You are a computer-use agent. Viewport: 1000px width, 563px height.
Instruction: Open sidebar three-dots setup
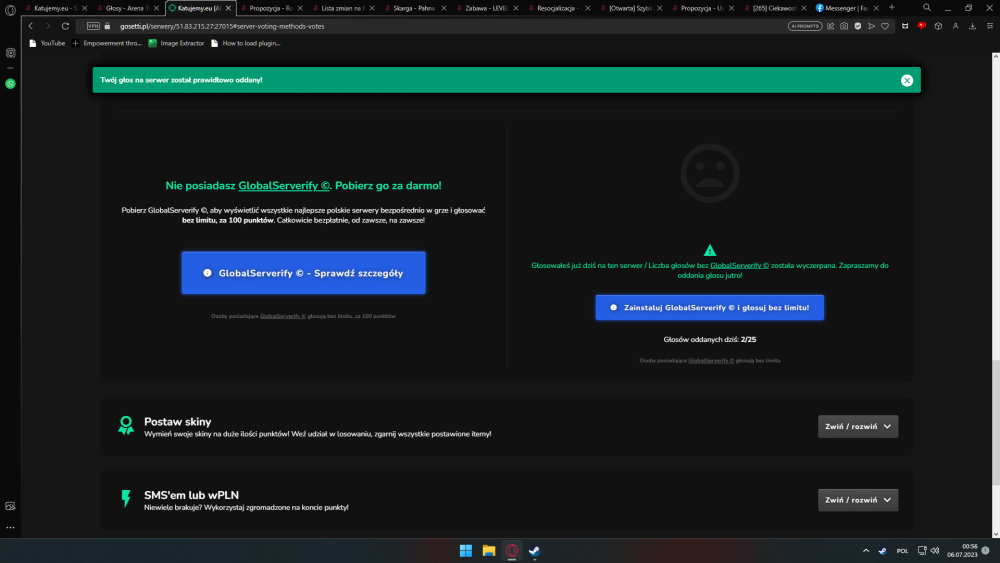(10, 528)
